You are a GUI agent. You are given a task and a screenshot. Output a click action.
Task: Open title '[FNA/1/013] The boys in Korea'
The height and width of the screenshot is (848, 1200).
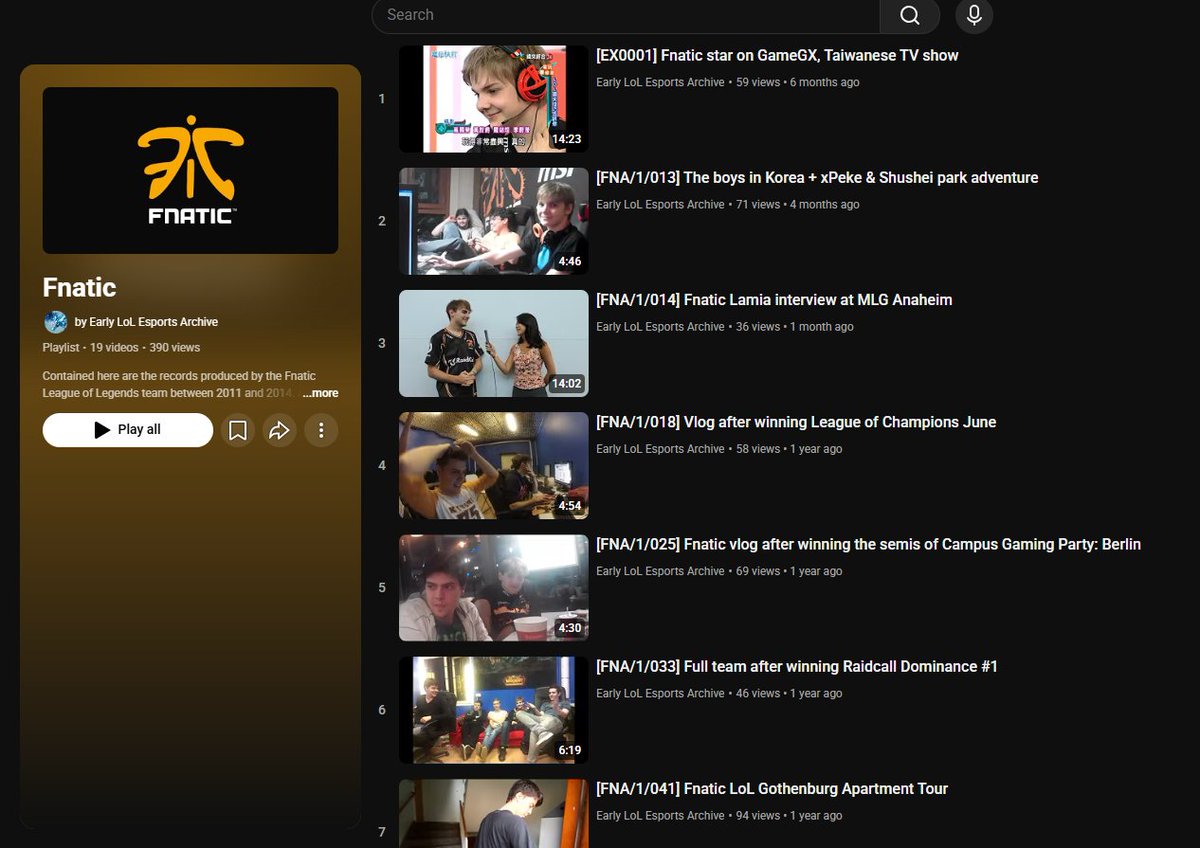coord(817,178)
